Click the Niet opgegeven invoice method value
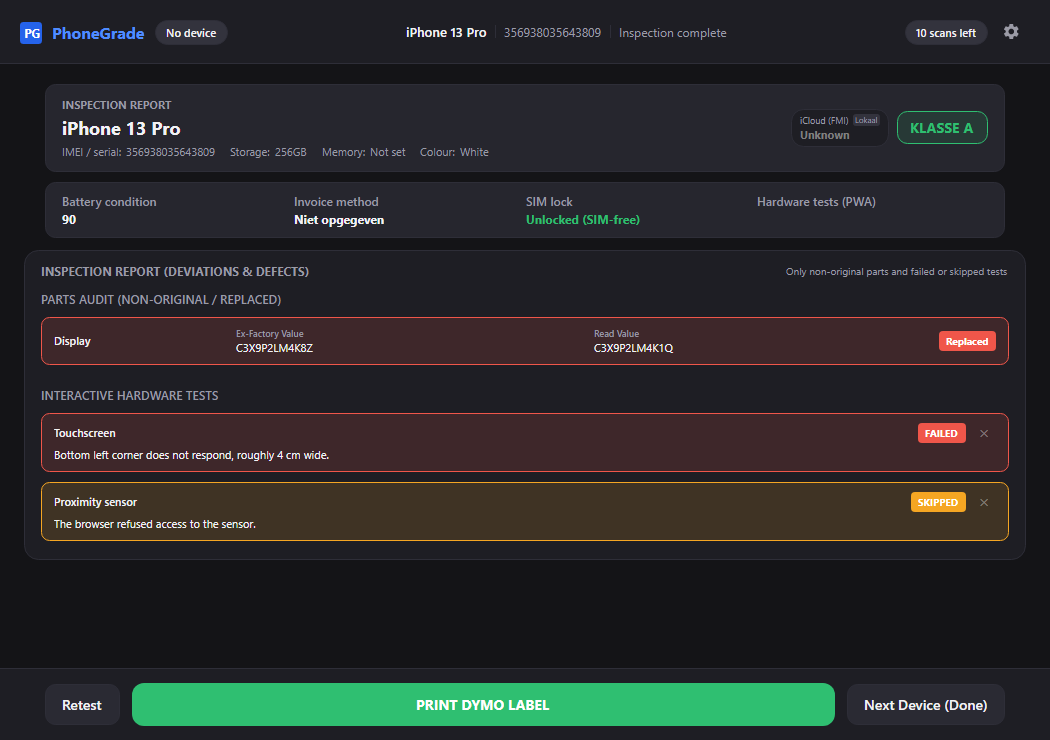This screenshot has height=740, width=1050. click(x=339, y=220)
